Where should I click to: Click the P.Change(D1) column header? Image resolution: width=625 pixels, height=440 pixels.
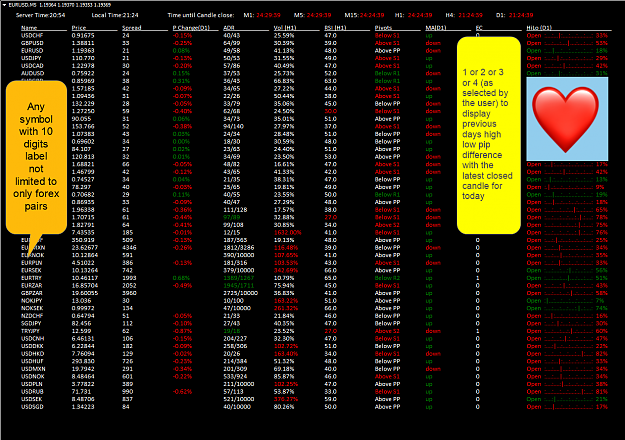191,28
